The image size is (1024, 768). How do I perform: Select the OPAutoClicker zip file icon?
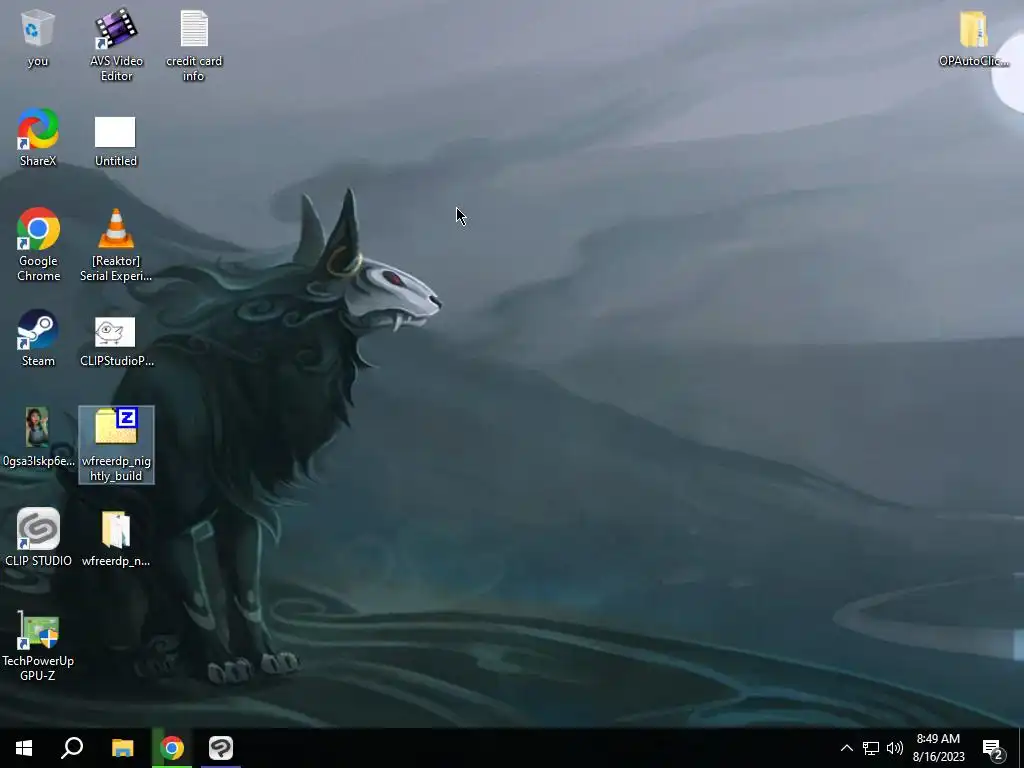974,37
